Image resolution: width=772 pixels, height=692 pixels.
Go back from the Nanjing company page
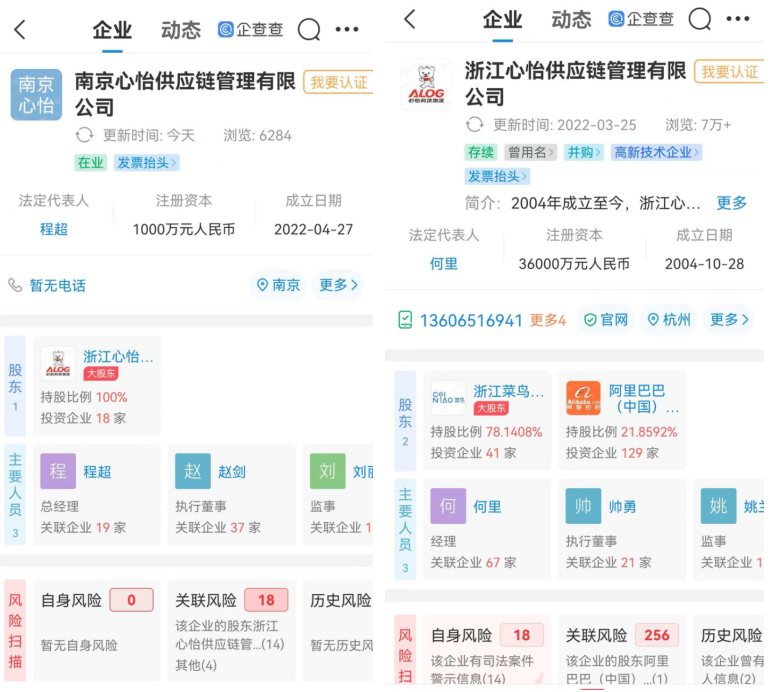[x=20, y=30]
